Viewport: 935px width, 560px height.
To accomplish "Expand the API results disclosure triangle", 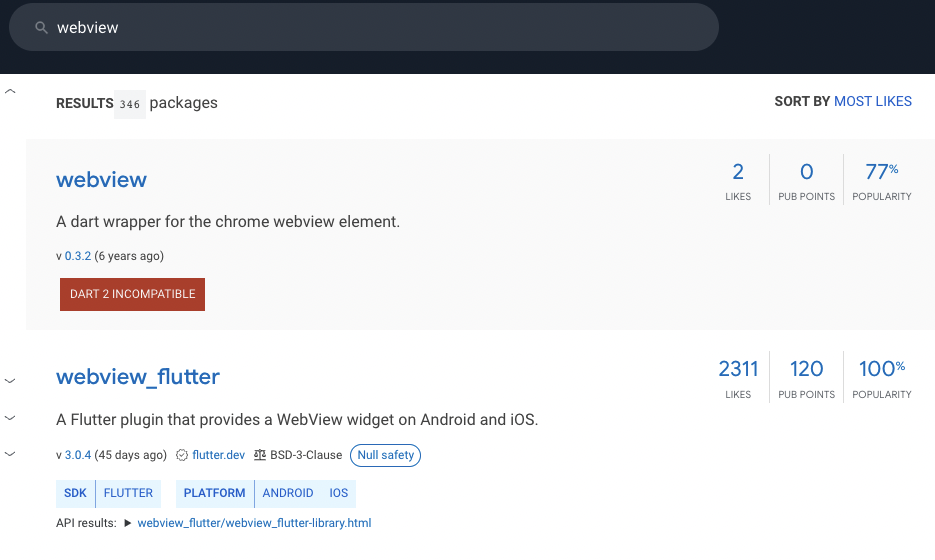I will click(128, 523).
